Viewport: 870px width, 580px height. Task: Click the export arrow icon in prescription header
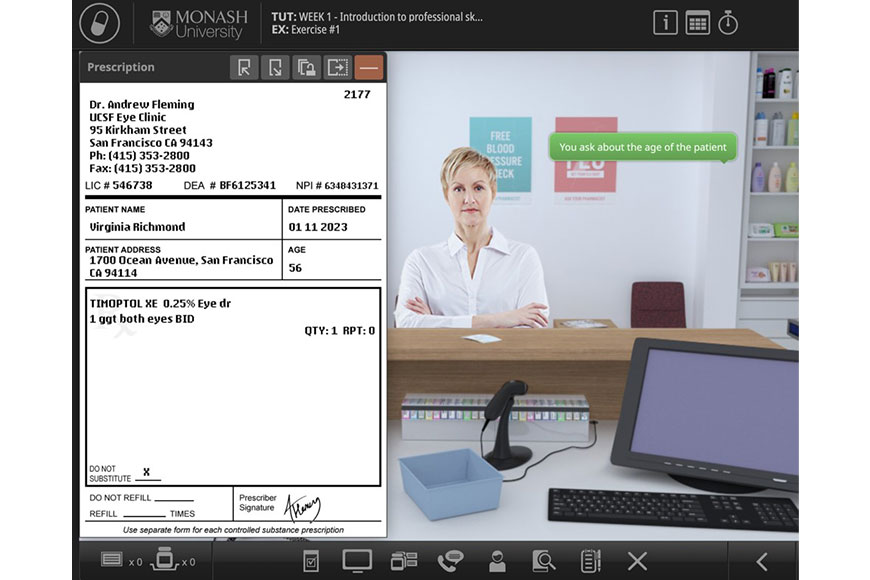click(337, 67)
